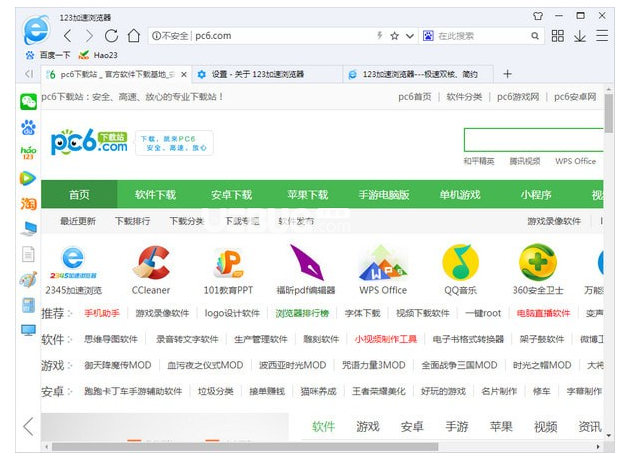Click the skin shirt icon in title bar

pyautogui.click(x=538, y=16)
